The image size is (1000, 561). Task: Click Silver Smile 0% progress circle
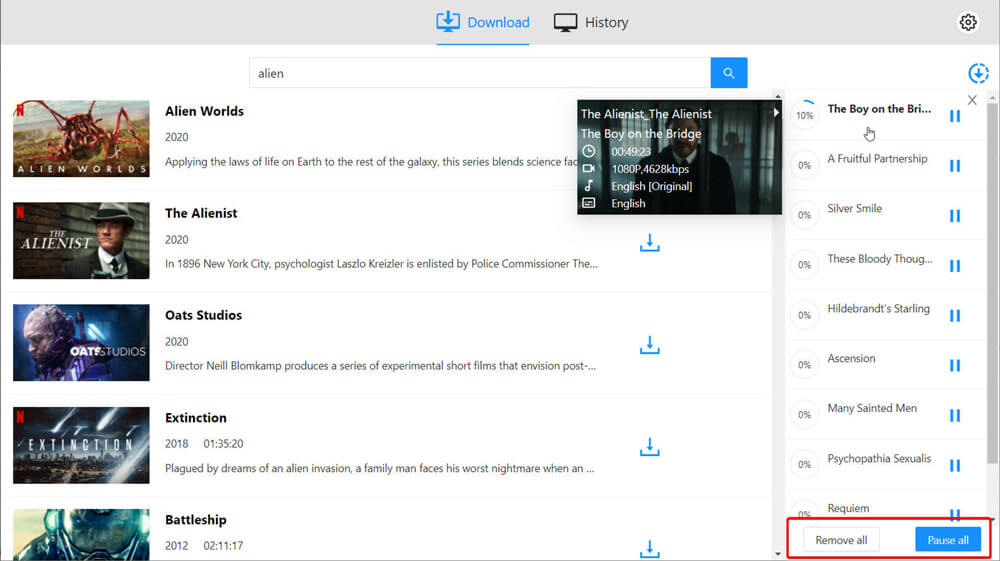(x=804, y=215)
